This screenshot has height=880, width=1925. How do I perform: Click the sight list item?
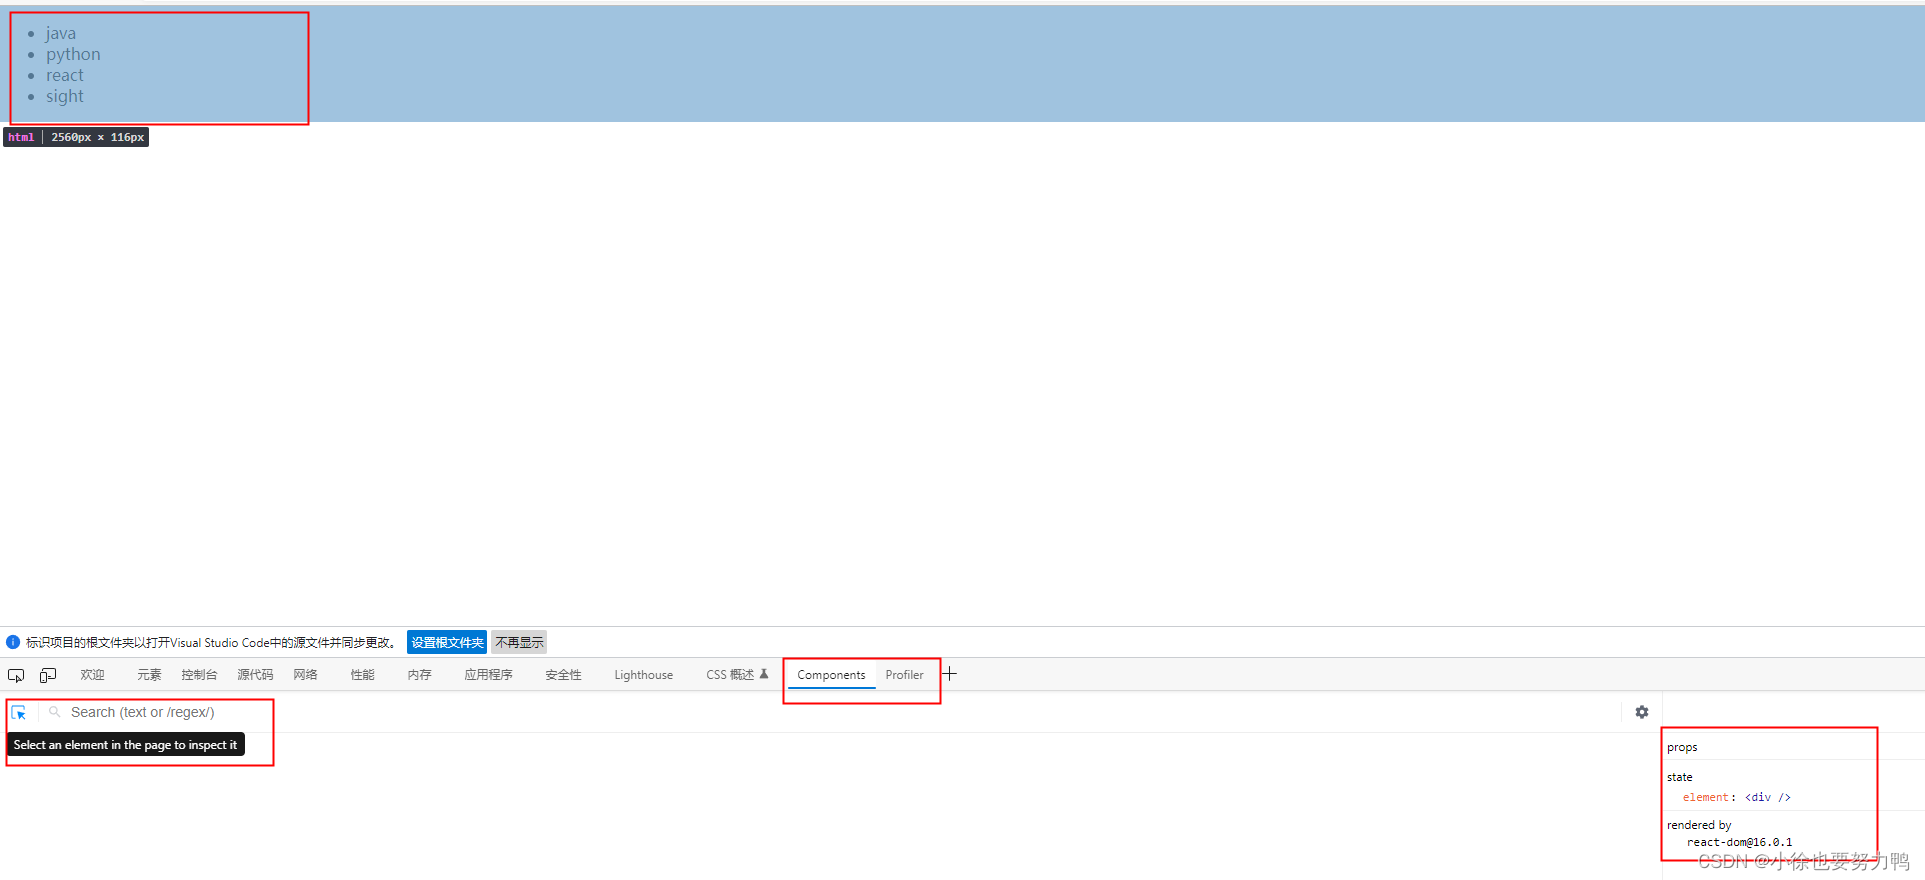[x=65, y=96]
